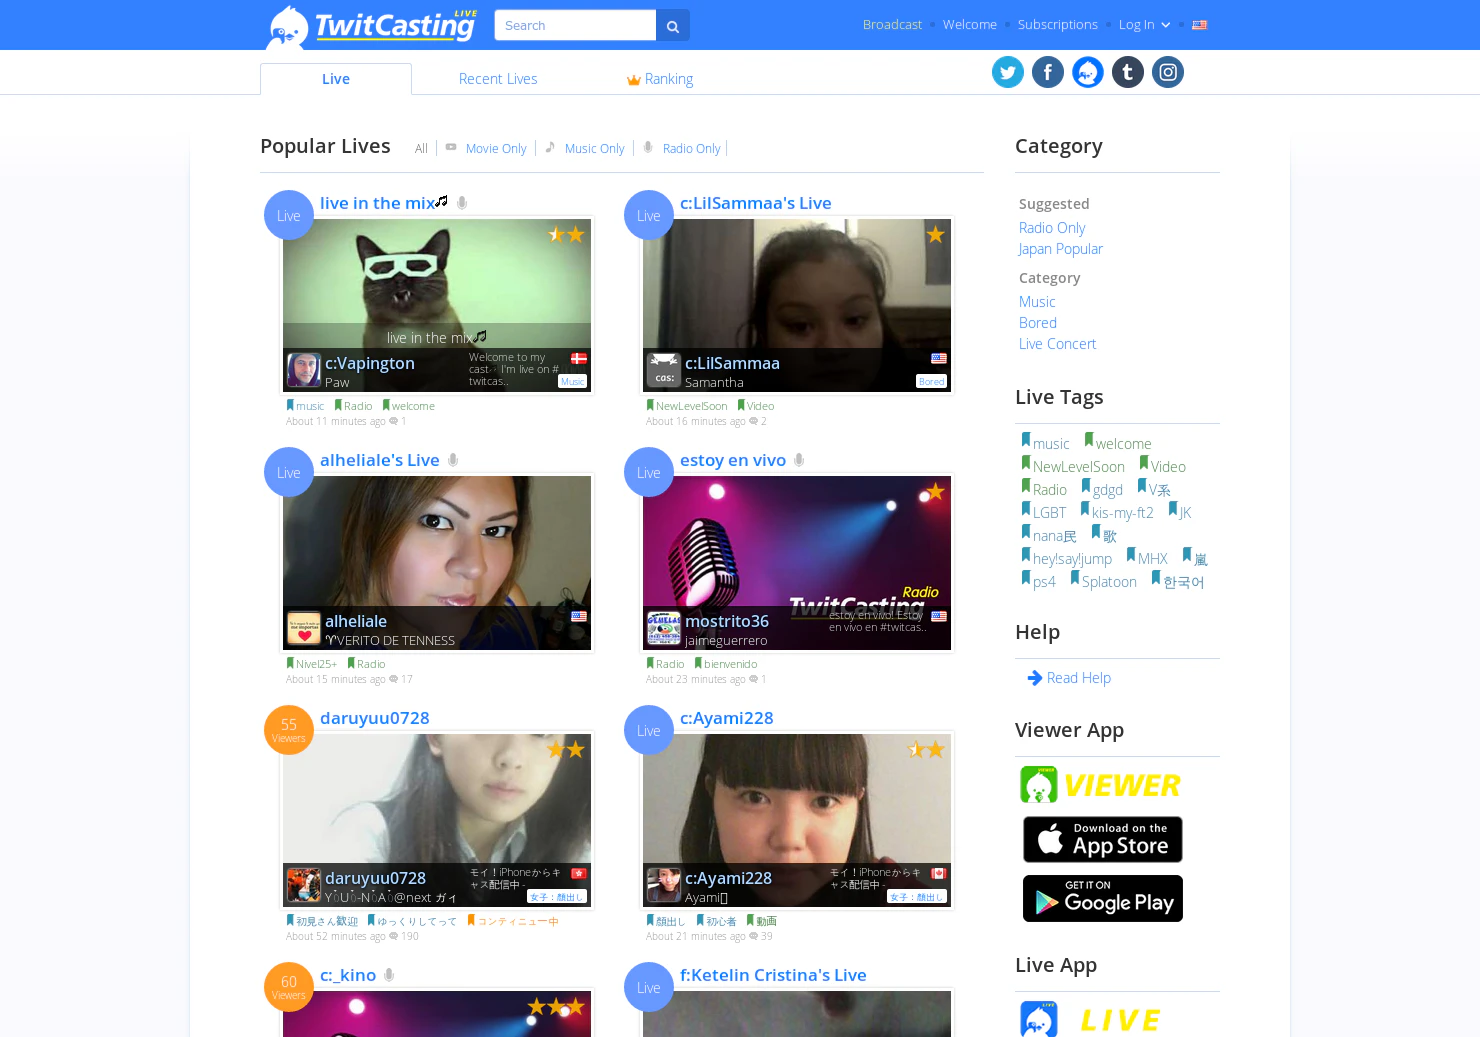The image size is (1480, 1037).
Task: Open the Facebook social icon
Action: (1048, 72)
